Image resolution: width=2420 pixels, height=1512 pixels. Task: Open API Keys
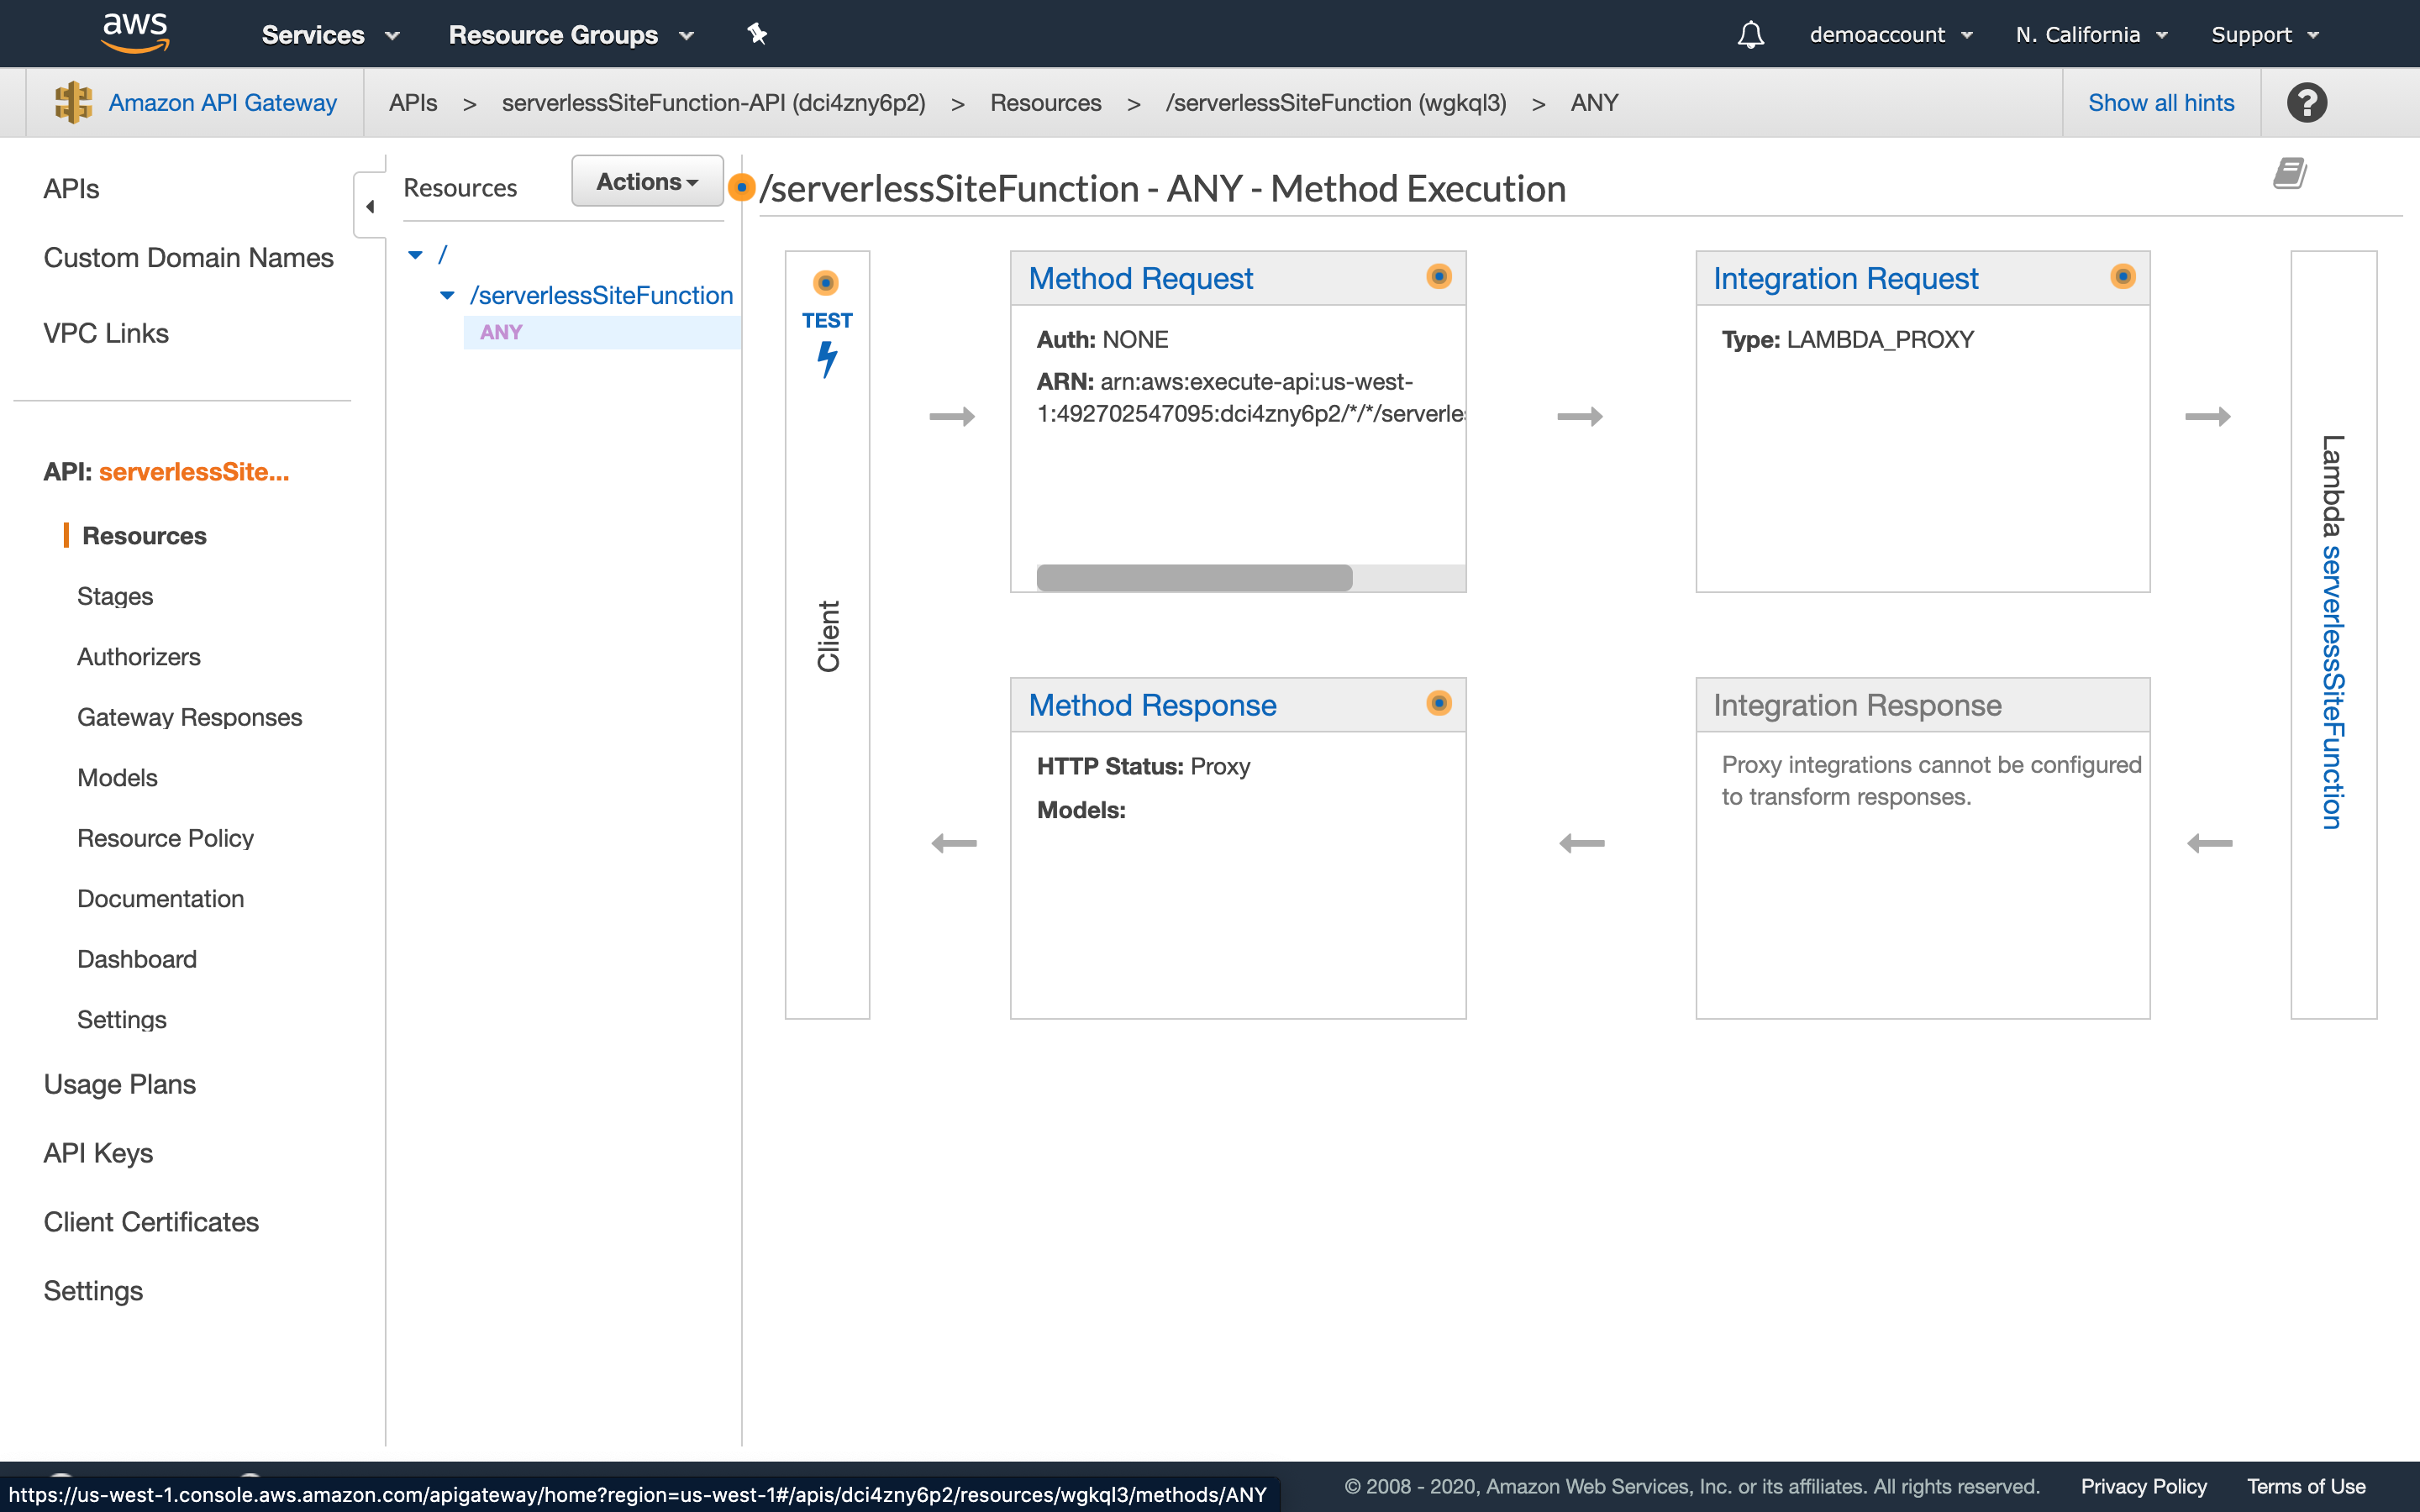(98, 1153)
